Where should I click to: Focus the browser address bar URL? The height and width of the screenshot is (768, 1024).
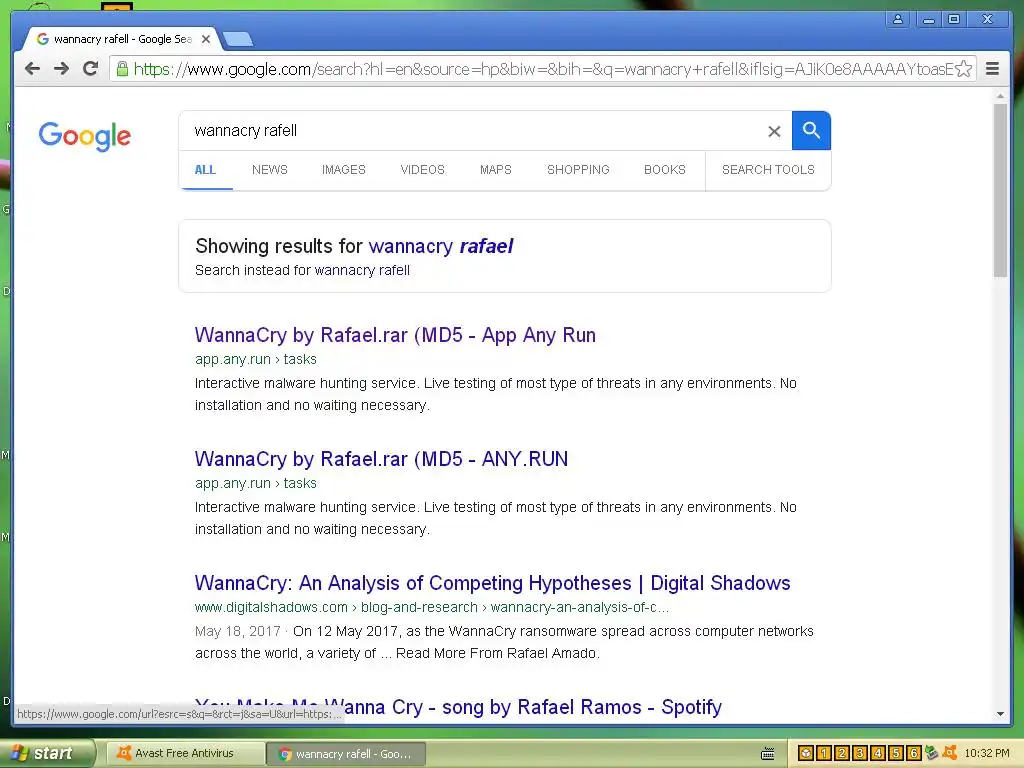point(543,69)
